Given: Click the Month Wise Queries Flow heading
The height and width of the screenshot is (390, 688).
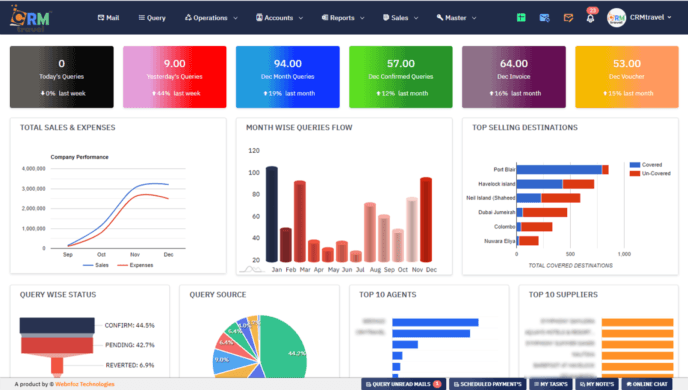Looking at the screenshot, I should coord(299,128).
